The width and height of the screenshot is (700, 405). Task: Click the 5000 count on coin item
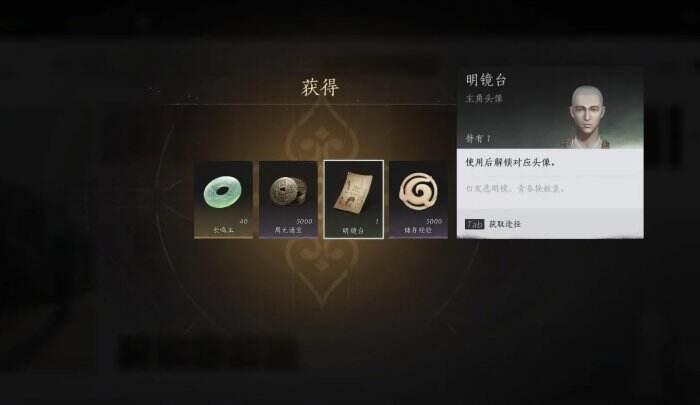[304, 221]
